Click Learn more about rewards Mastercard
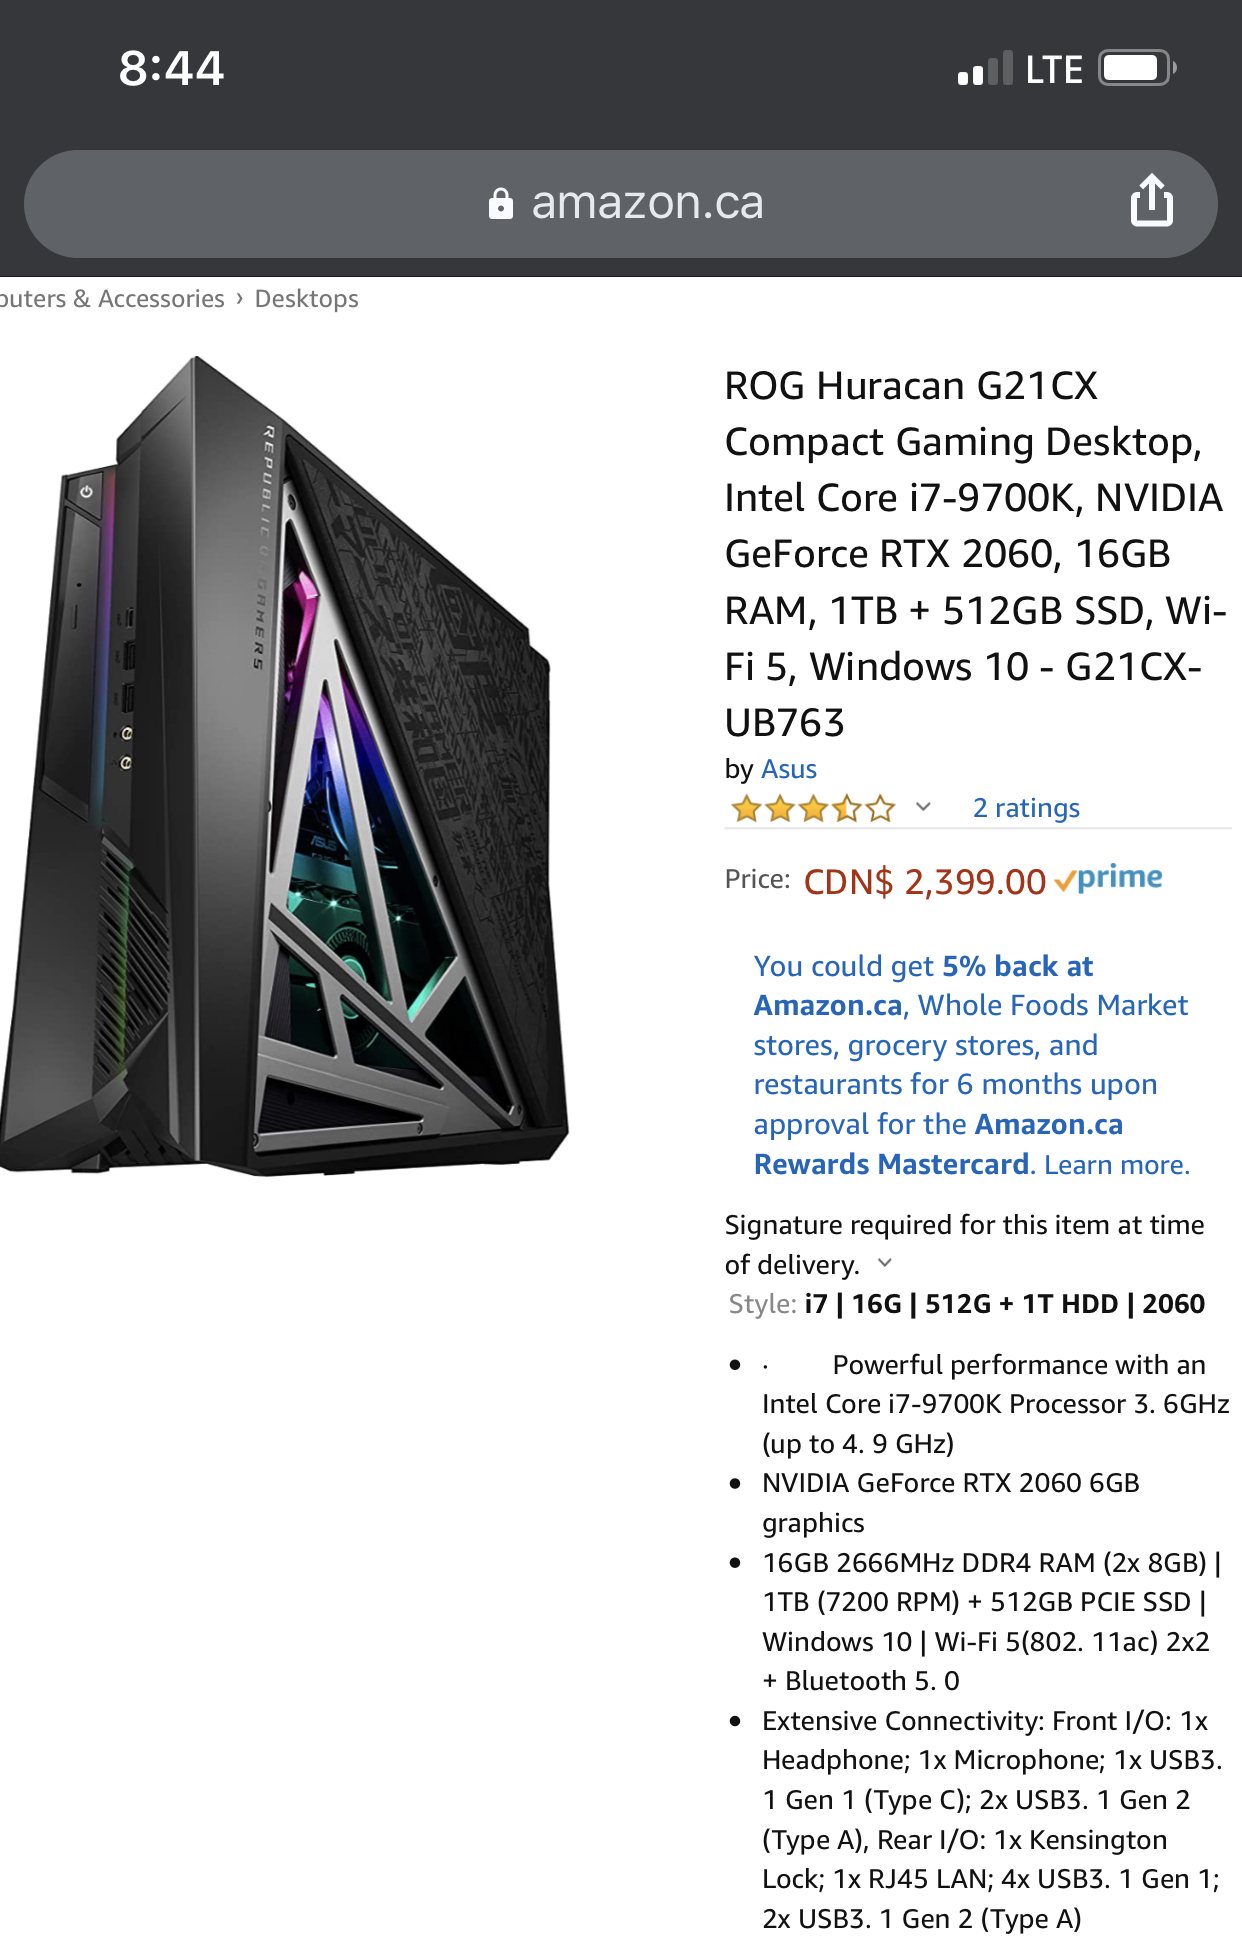The width and height of the screenshot is (1242, 1954). point(1116,1164)
